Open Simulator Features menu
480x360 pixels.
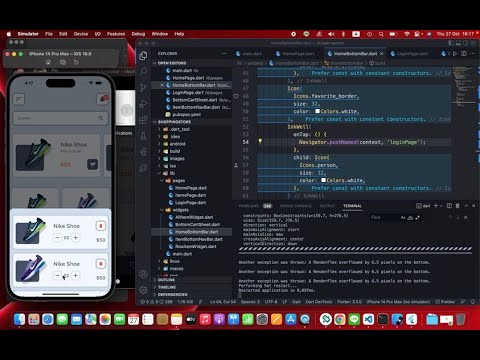coord(116,34)
